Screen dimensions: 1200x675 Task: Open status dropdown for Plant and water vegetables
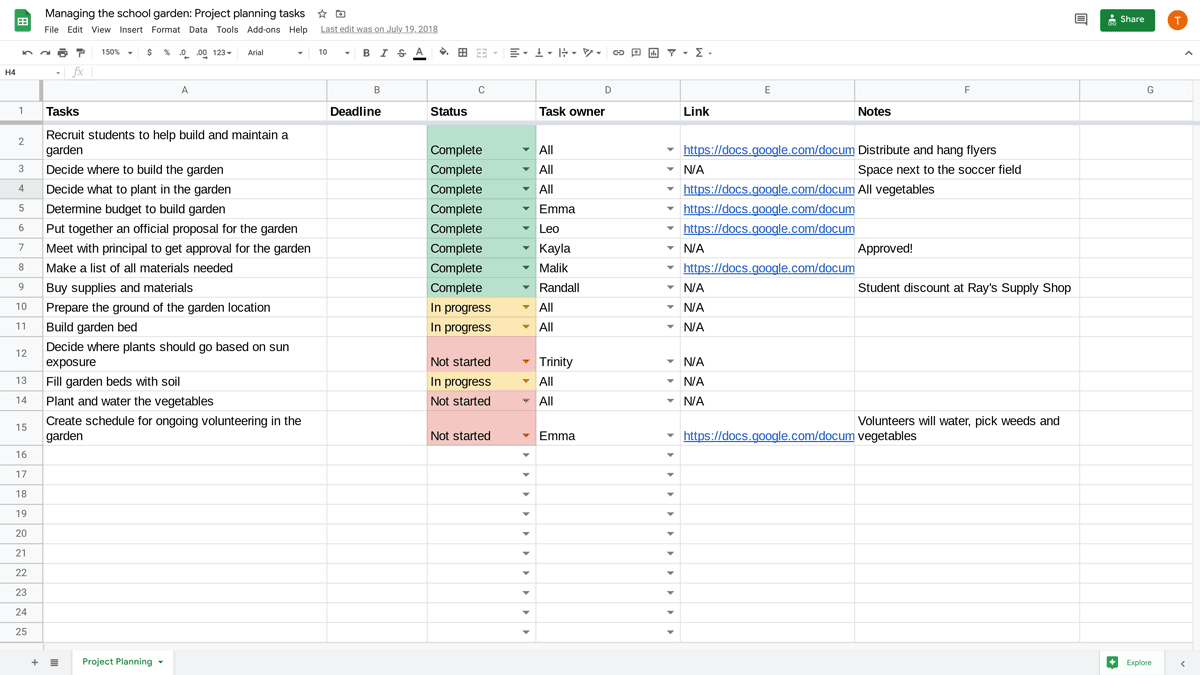(x=526, y=401)
